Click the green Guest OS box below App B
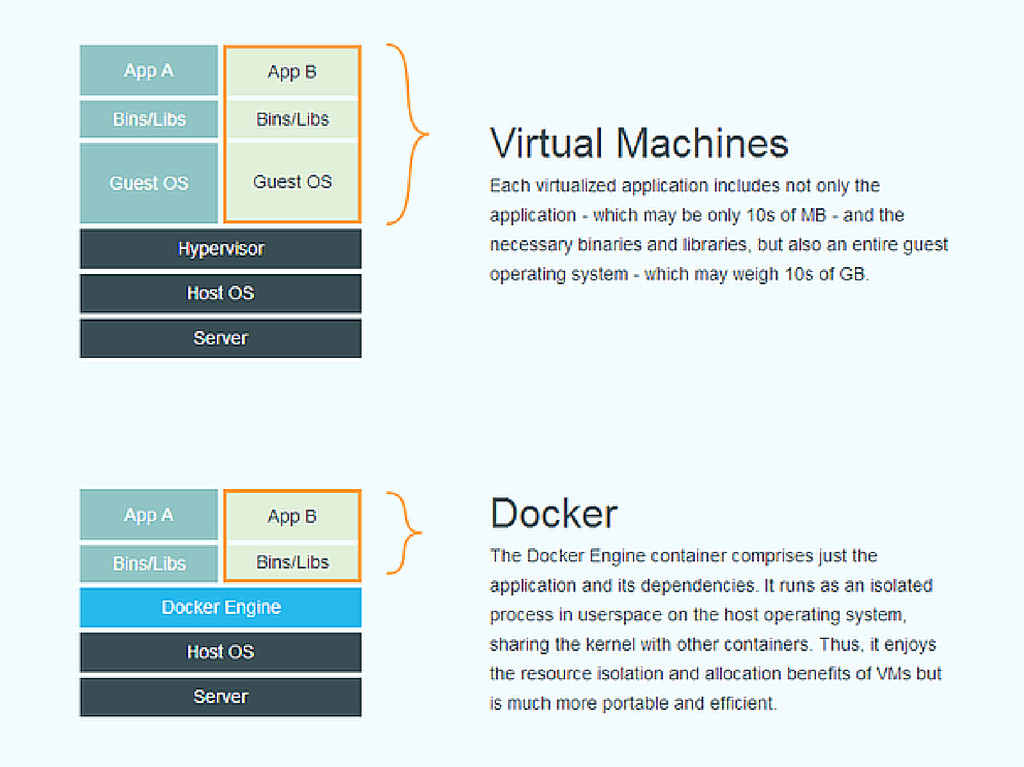The width and height of the screenshot is (1024, 767). (292, 182)
